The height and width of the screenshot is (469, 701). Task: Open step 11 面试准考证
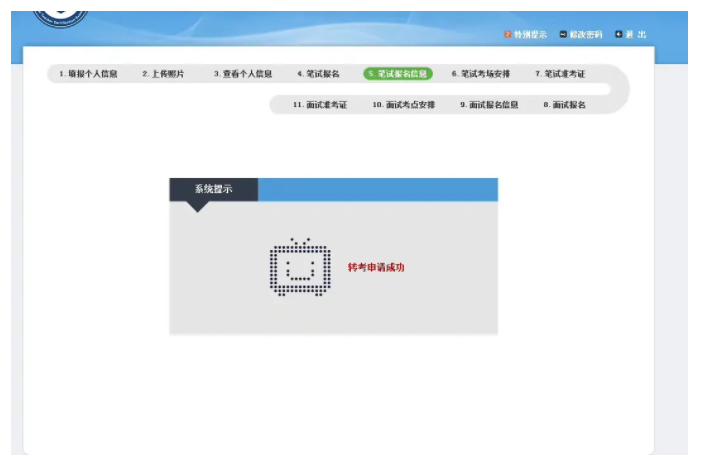click(320, 105)
